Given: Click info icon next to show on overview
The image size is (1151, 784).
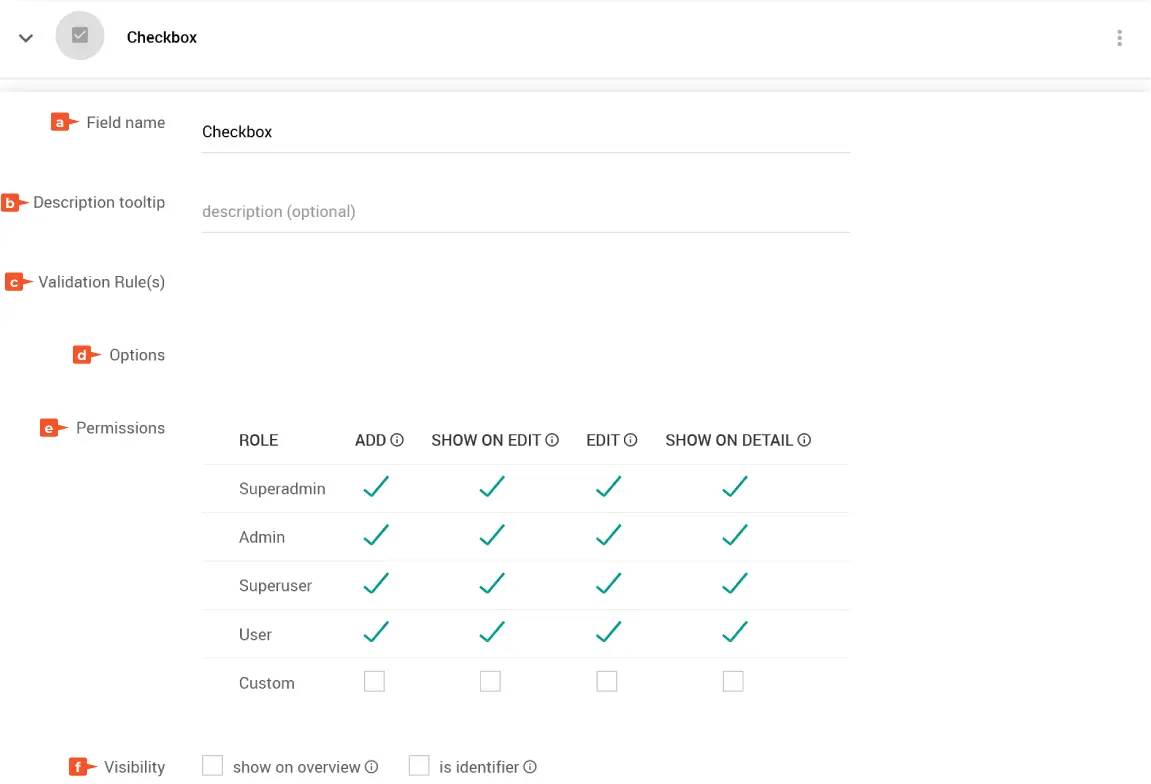Looking at the screenshot, I should [372, 767].
